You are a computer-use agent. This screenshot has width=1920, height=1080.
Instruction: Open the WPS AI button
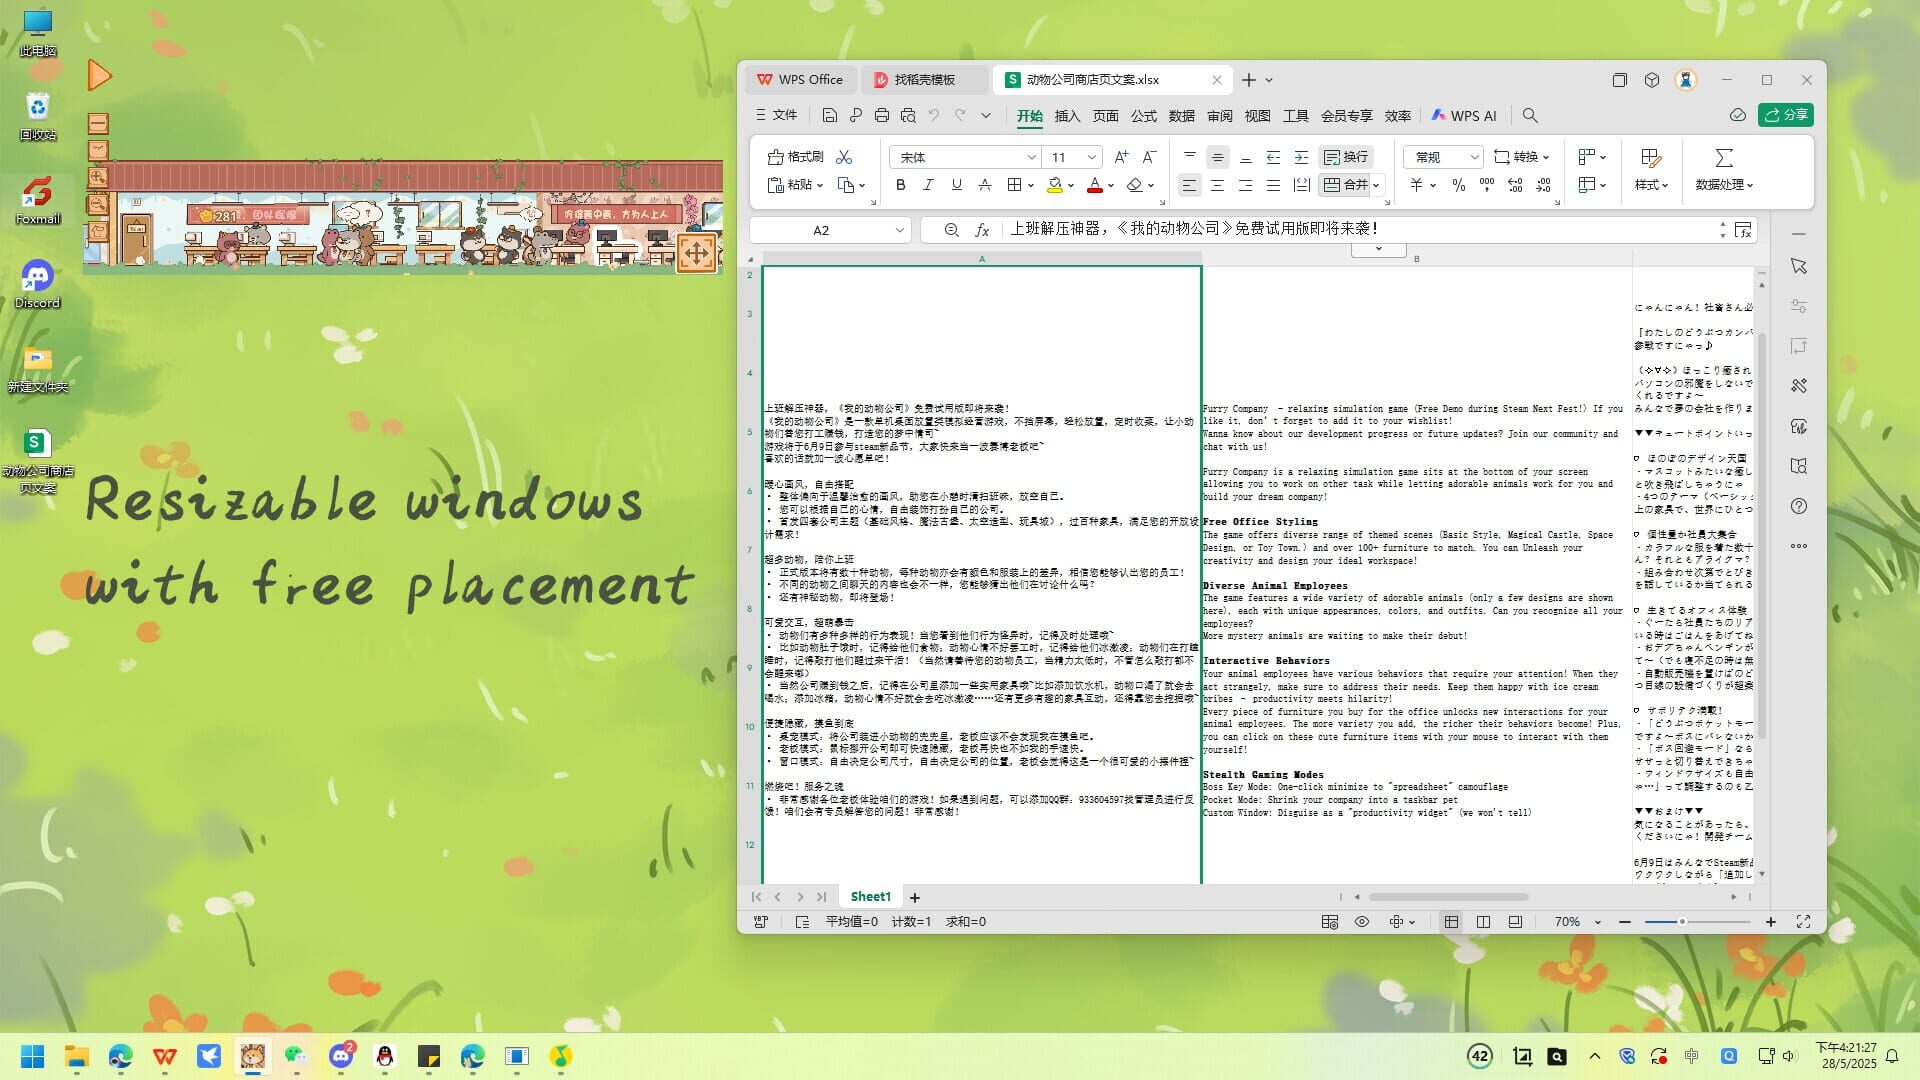pyautogui.click(x=1464, y=116)
